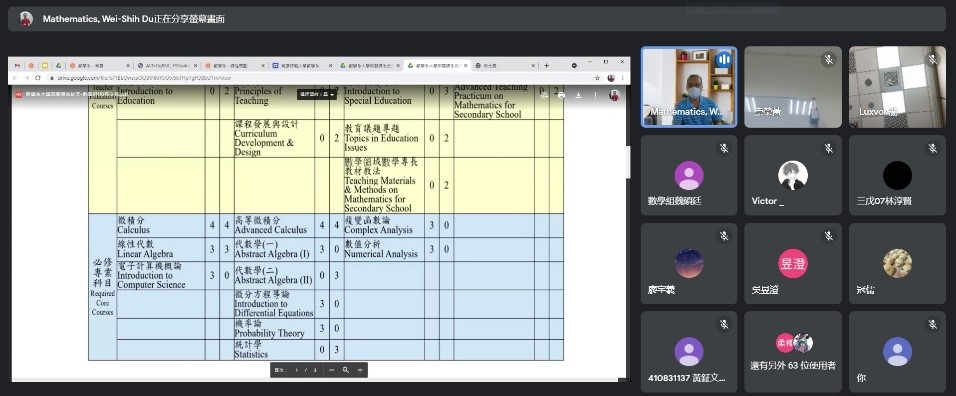Viewport: 956px width, 396px height.
Task: Switch to the last browser tab on the right
Action: 504,65
